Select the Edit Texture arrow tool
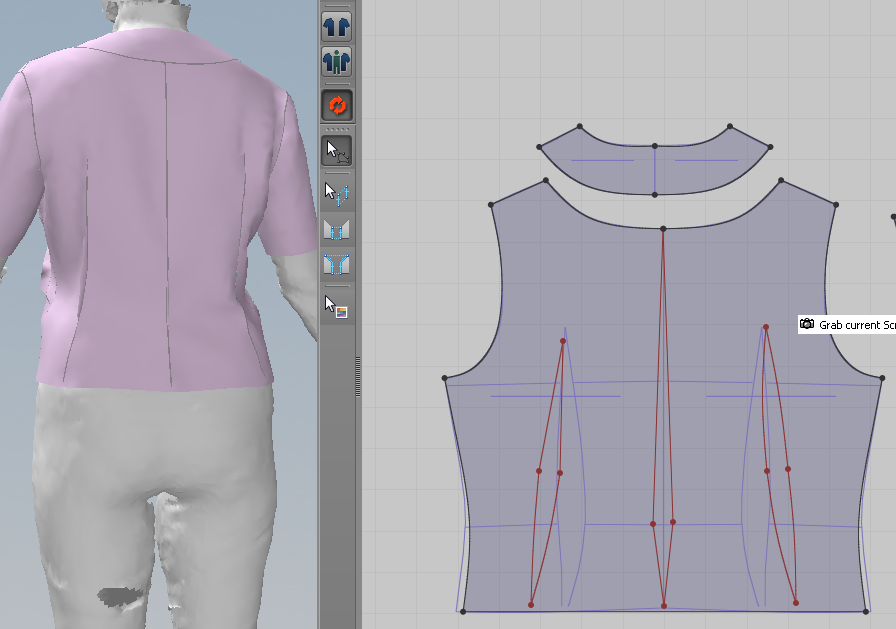 (x=336, y=306)
